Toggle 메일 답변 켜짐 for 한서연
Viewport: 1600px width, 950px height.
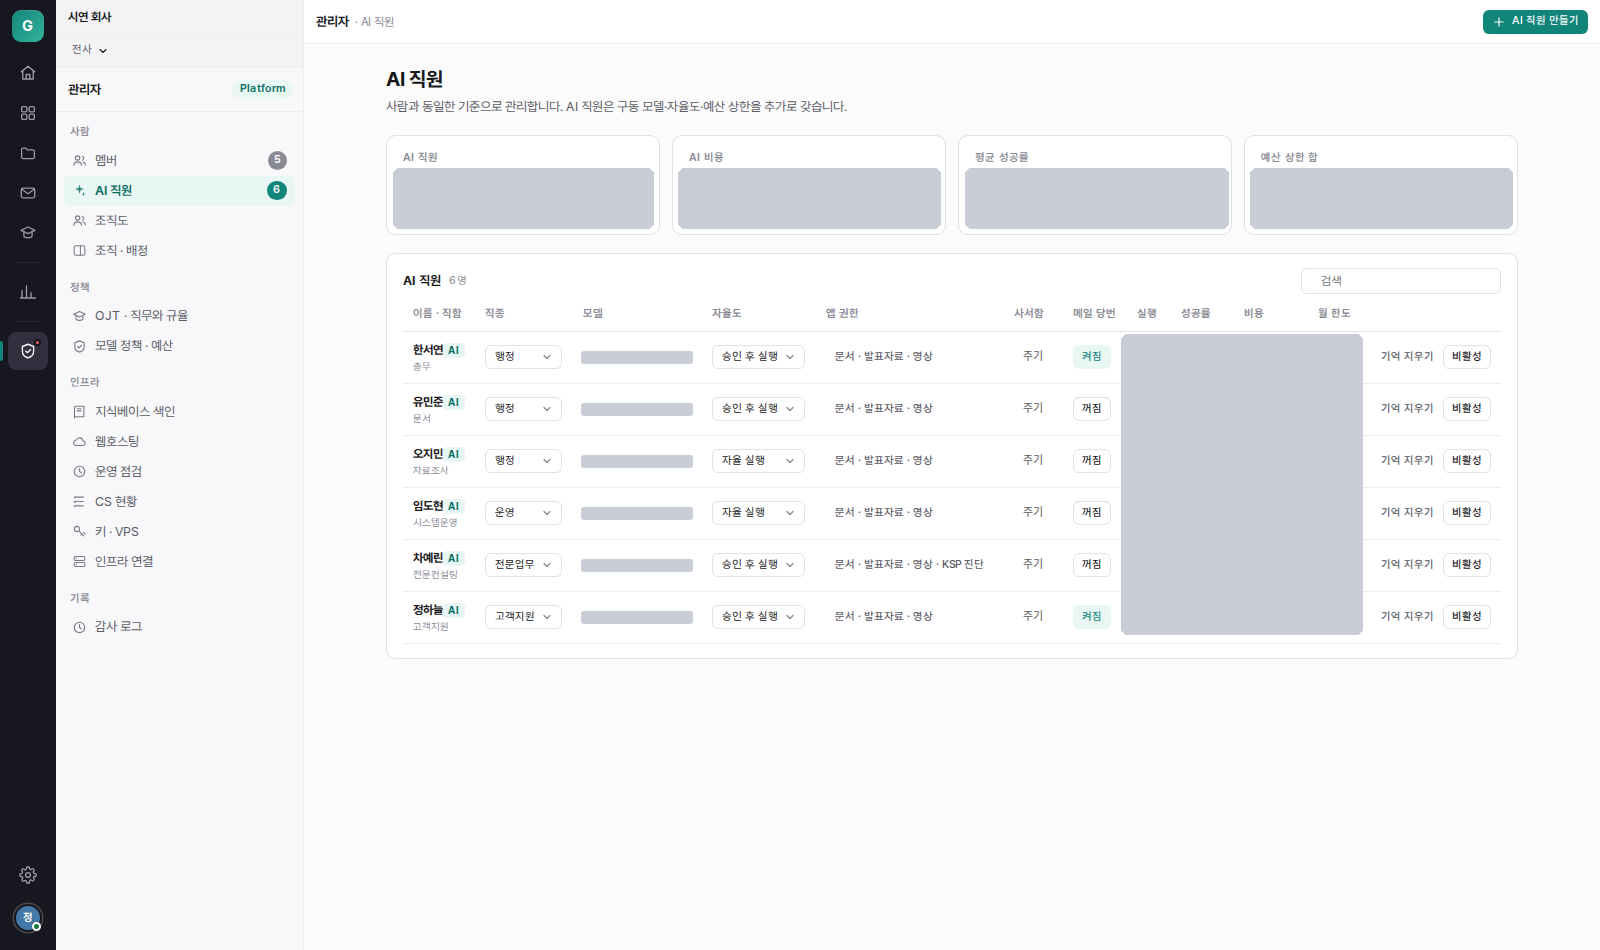tap(1091, 356)
